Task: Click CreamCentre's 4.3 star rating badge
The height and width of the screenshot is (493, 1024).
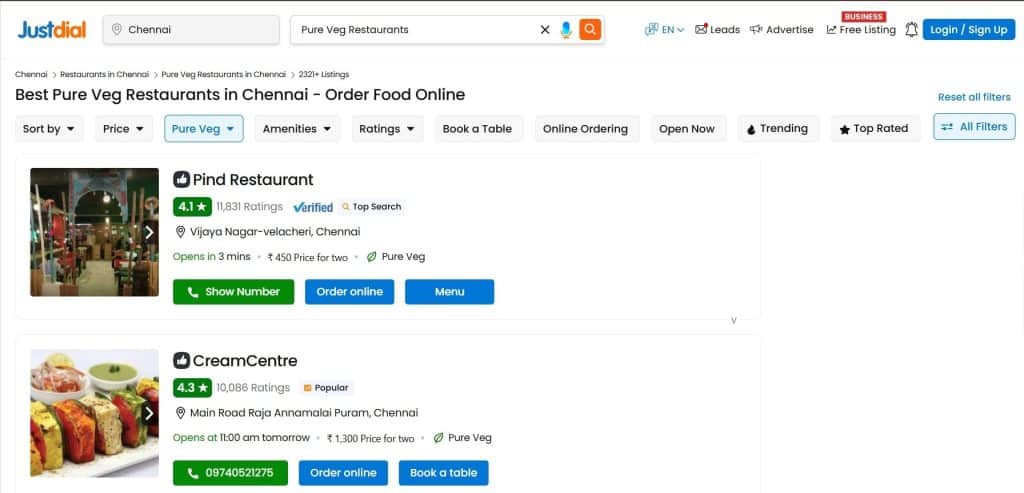Action: [192, 388]
